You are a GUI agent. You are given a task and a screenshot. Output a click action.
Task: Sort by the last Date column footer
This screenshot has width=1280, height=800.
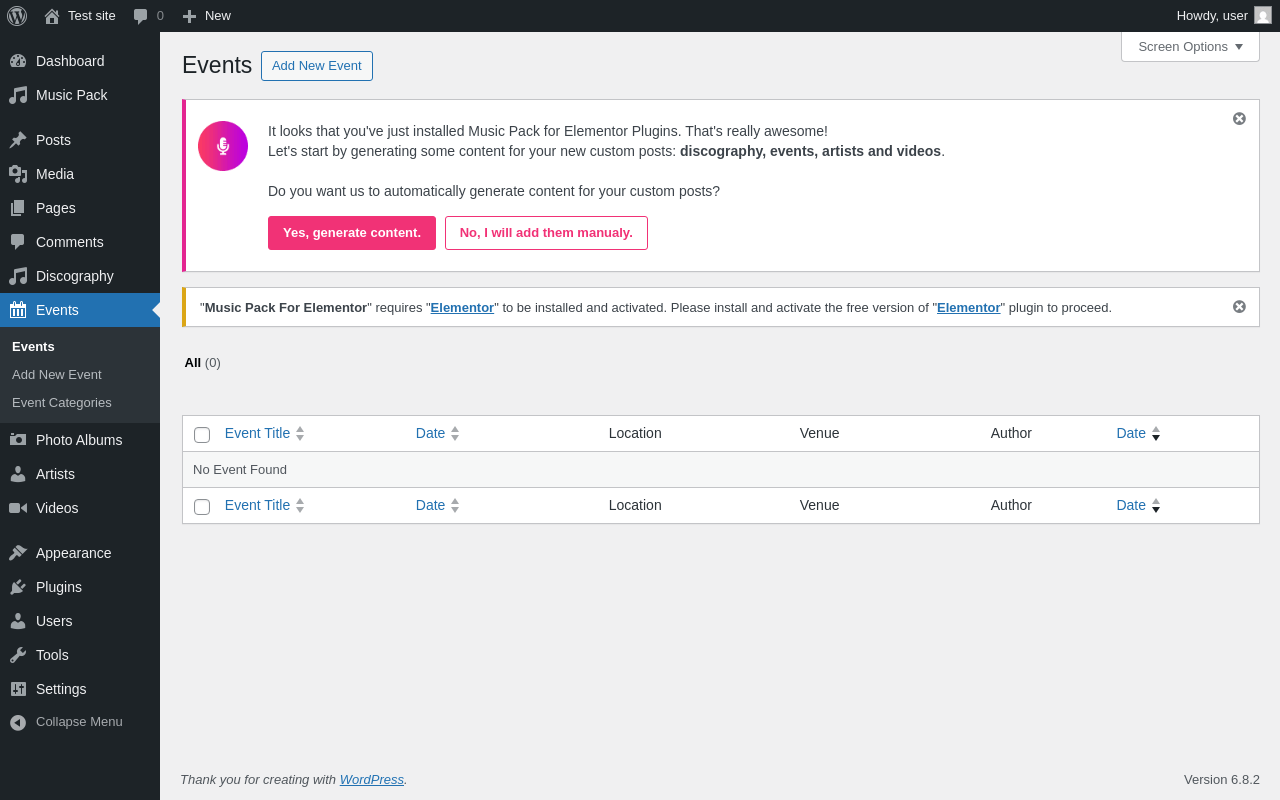pyautogui.click(x=1138, y=505)
